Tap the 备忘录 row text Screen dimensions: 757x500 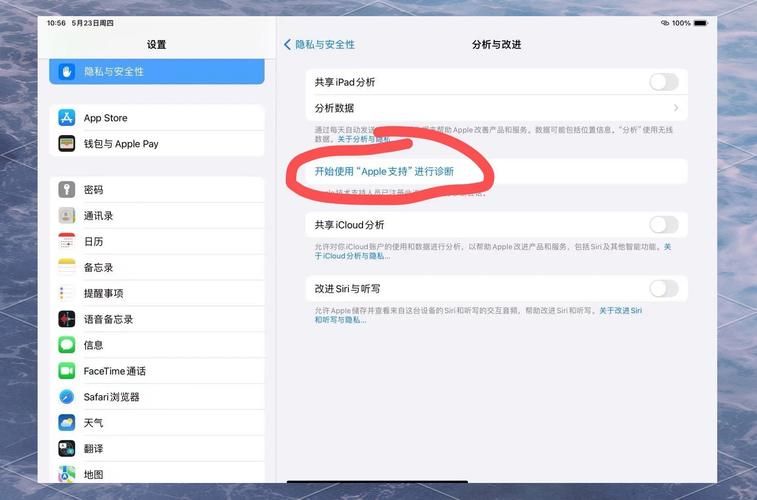point(98,267)
